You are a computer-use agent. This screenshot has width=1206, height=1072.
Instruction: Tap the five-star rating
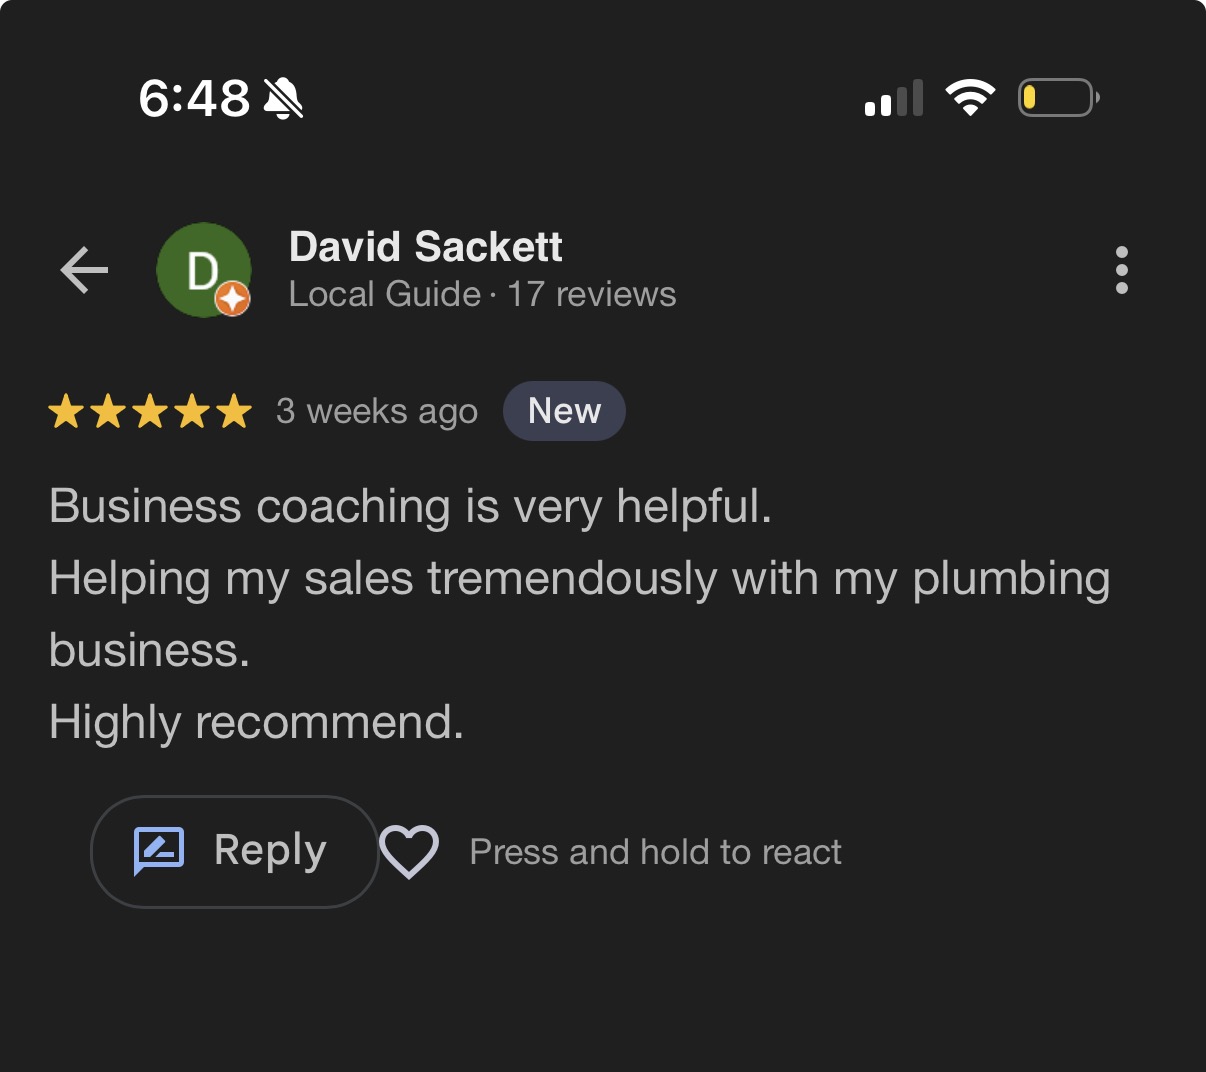[x=150, y=411]
